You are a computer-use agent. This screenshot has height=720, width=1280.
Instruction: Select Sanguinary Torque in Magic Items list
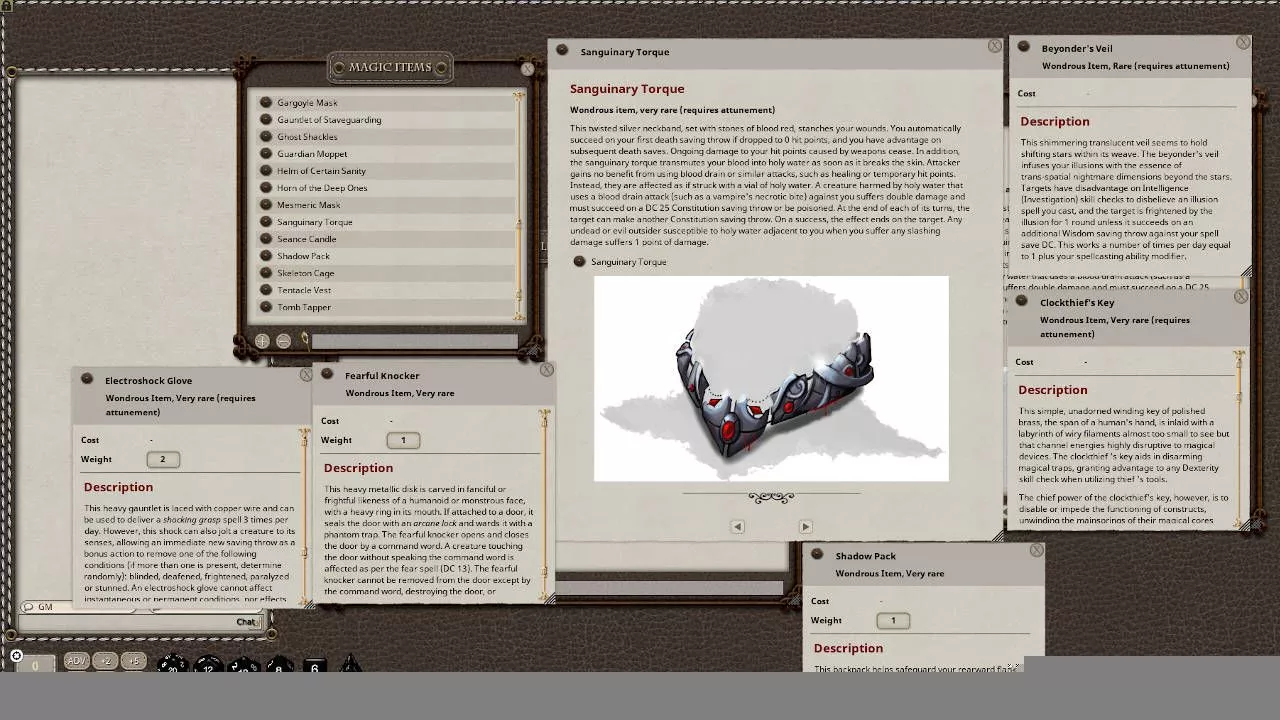coord(385,222)
